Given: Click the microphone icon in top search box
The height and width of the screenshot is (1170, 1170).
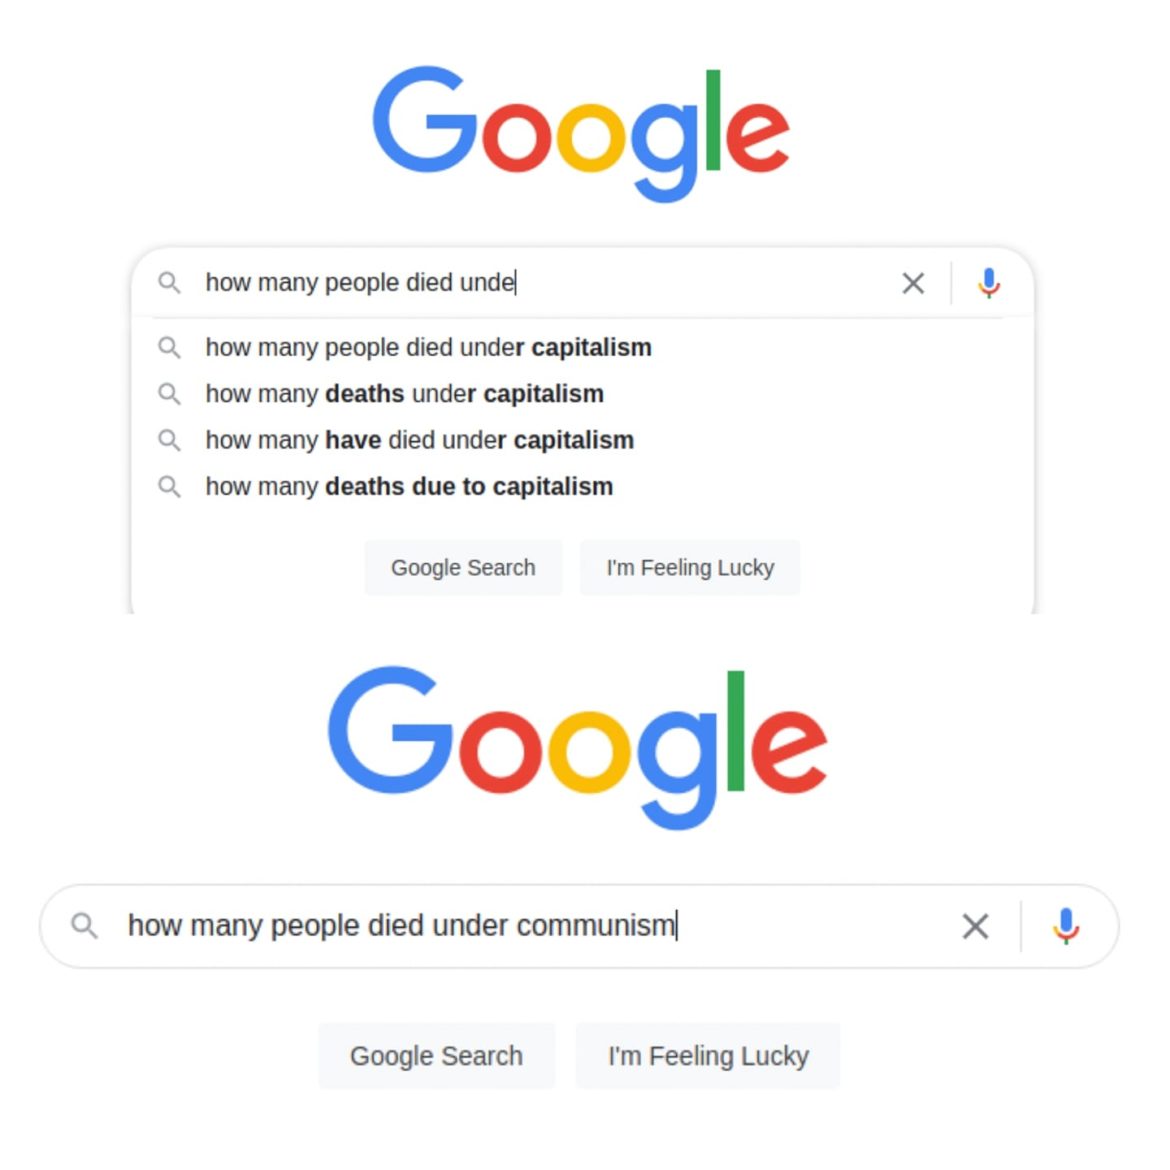Looking at the screenshot, I should (989, 283).
